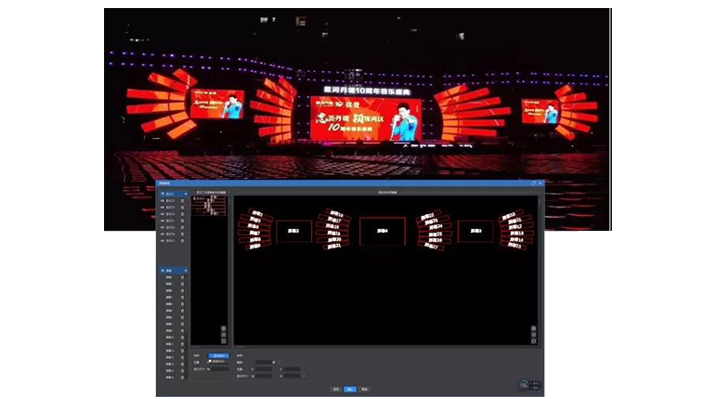
Task: Click bottom fit icon in small preview panel
Action: [x=223, y=341]
